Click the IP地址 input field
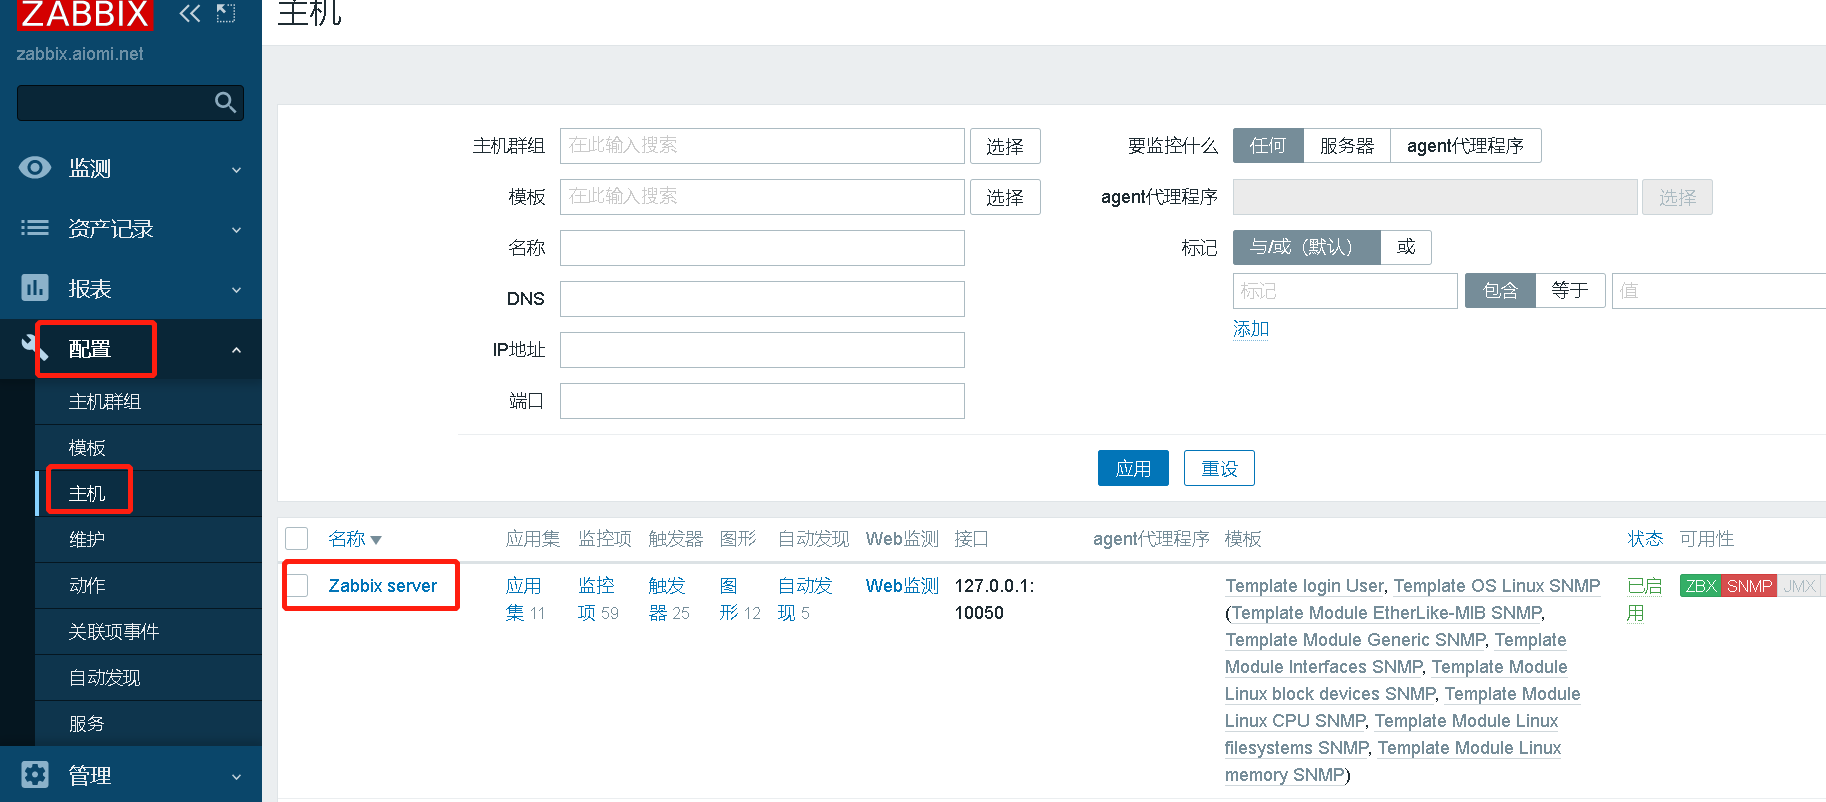 tap(762, 350)
